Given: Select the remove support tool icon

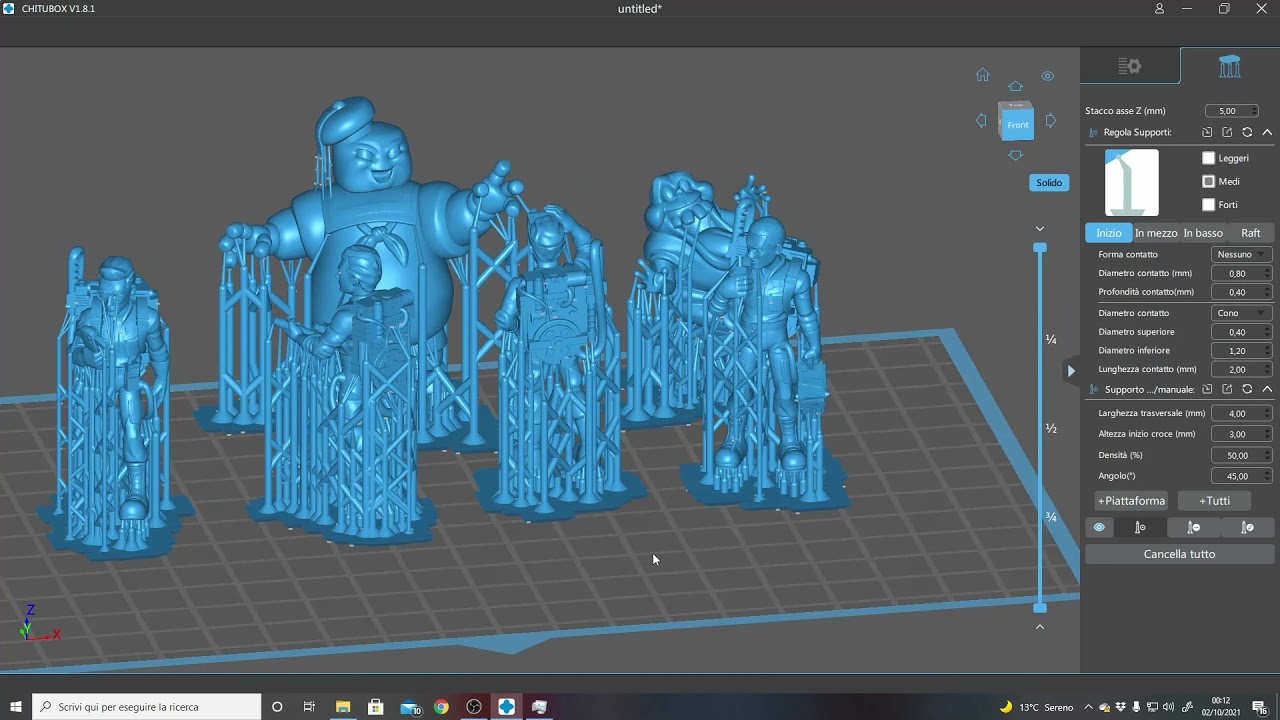Looking at the screenshot, I should [x=1194, y=528].
